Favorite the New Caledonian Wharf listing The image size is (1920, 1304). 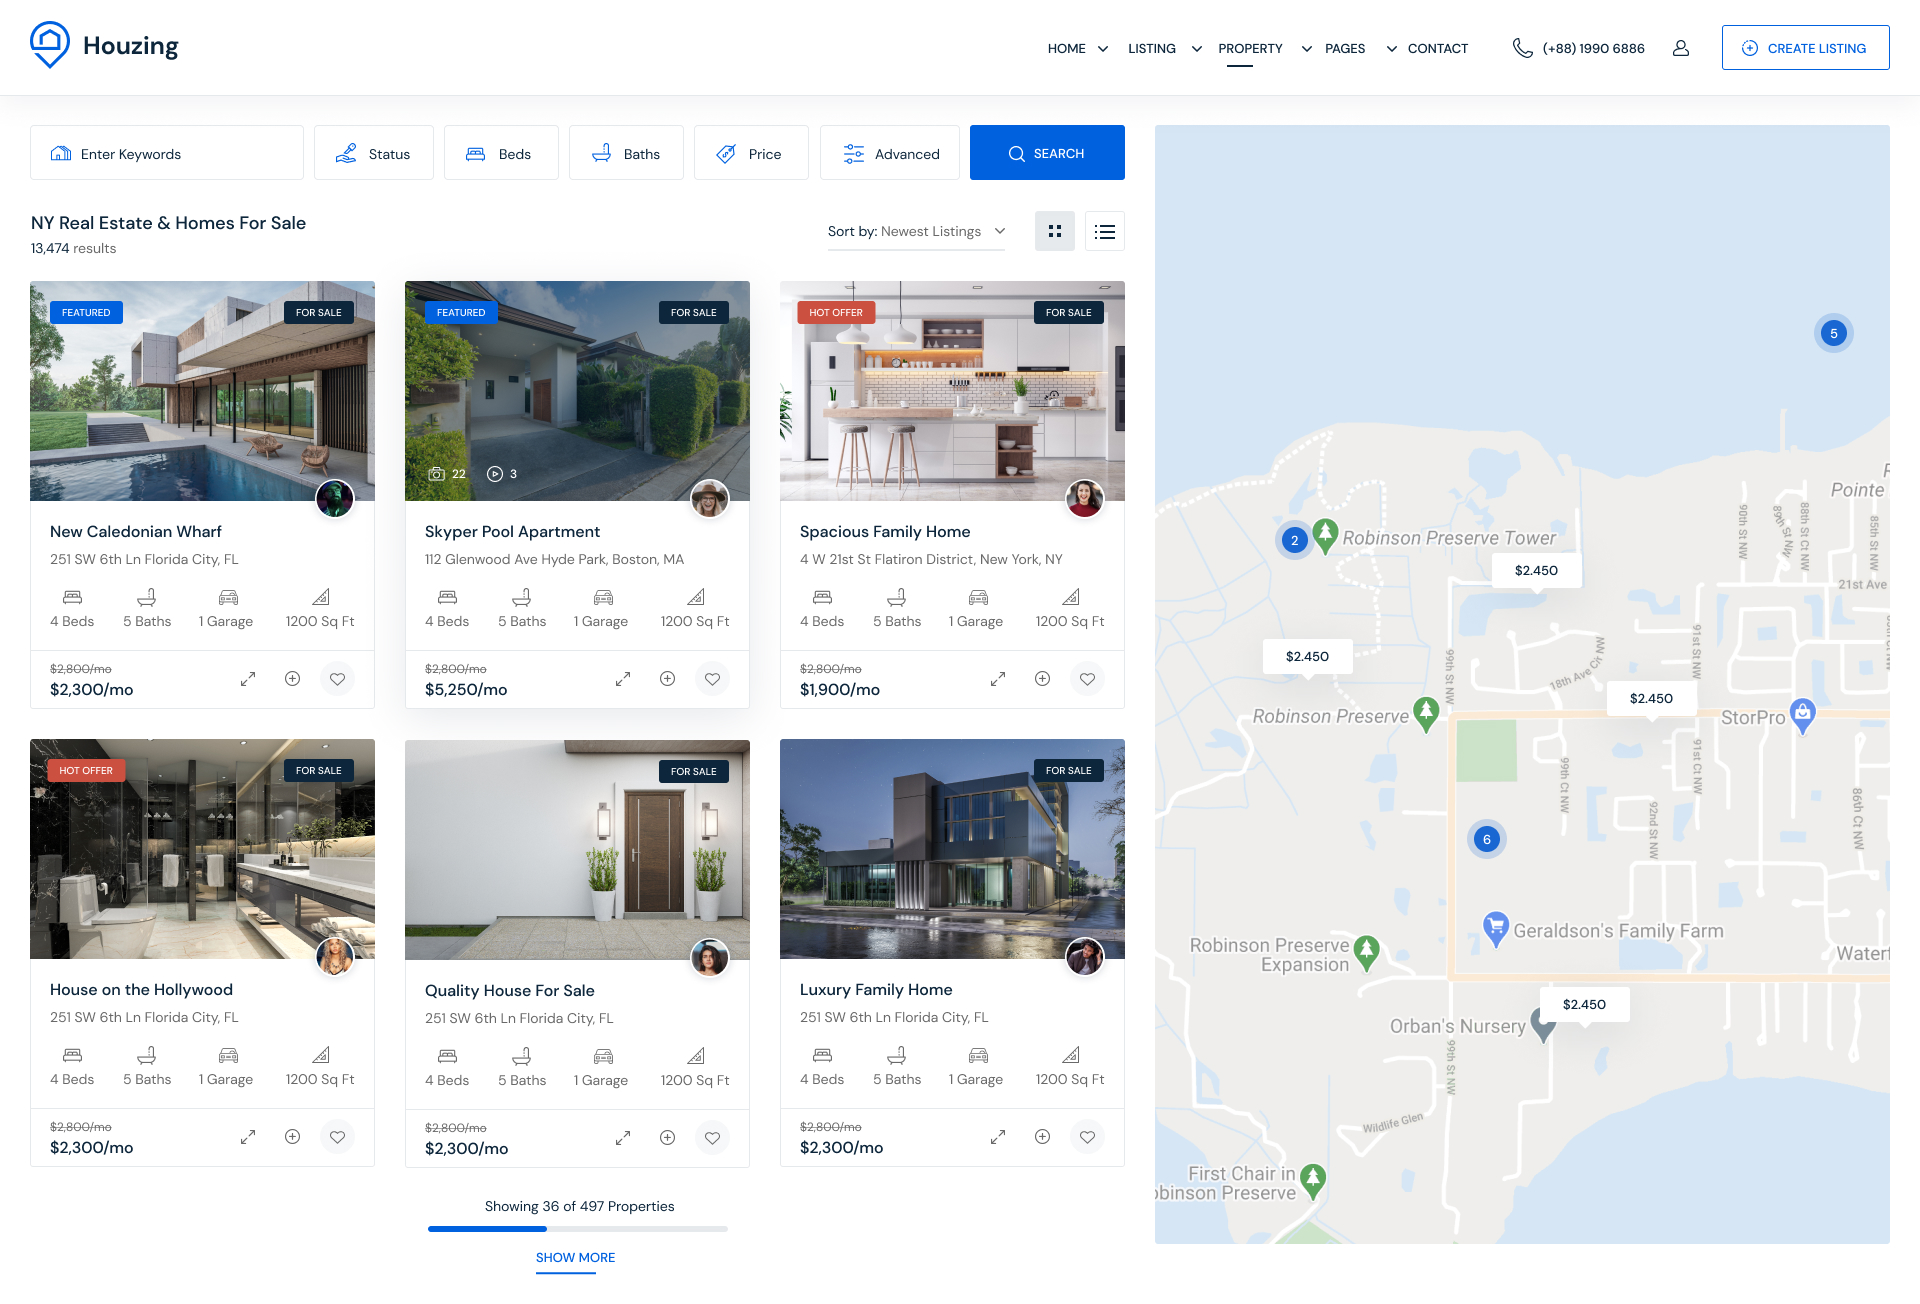[337, 679]
